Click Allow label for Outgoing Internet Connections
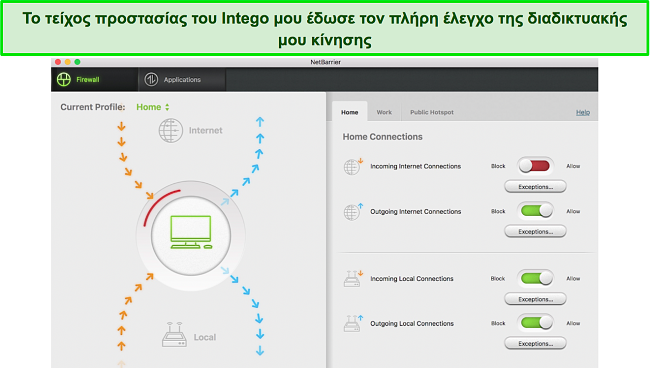 (x=573, y=211)
